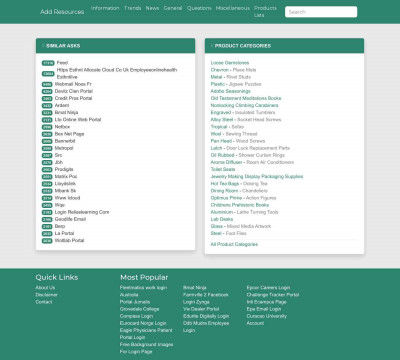Open the Hot Tea Bags Oolong Tea category

click(239, 184)
